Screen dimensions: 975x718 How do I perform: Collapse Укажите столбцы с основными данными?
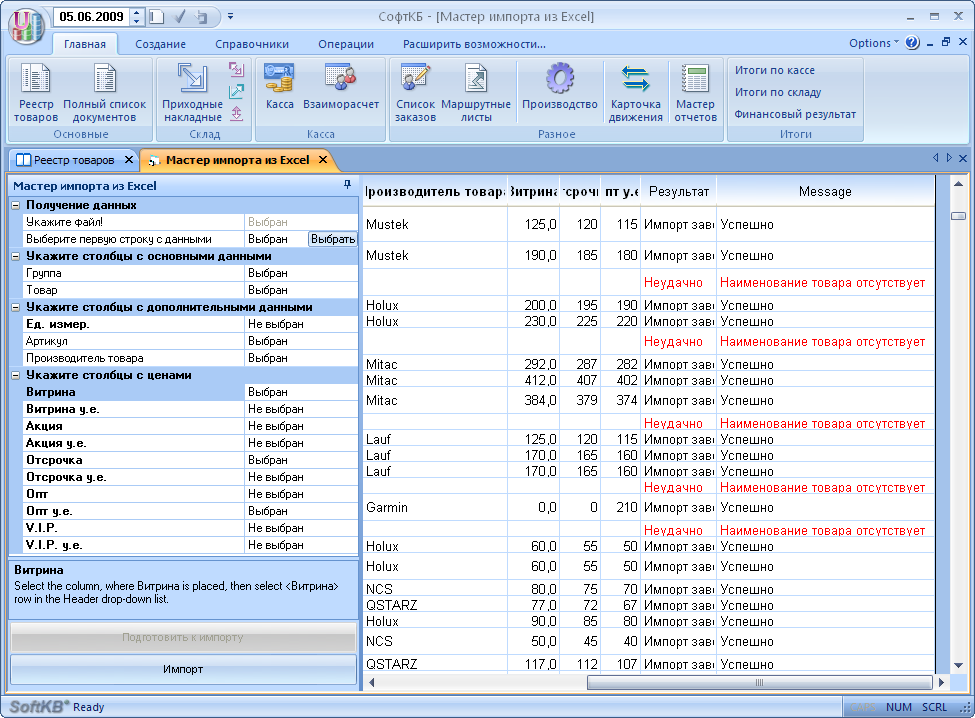point(16,256)
